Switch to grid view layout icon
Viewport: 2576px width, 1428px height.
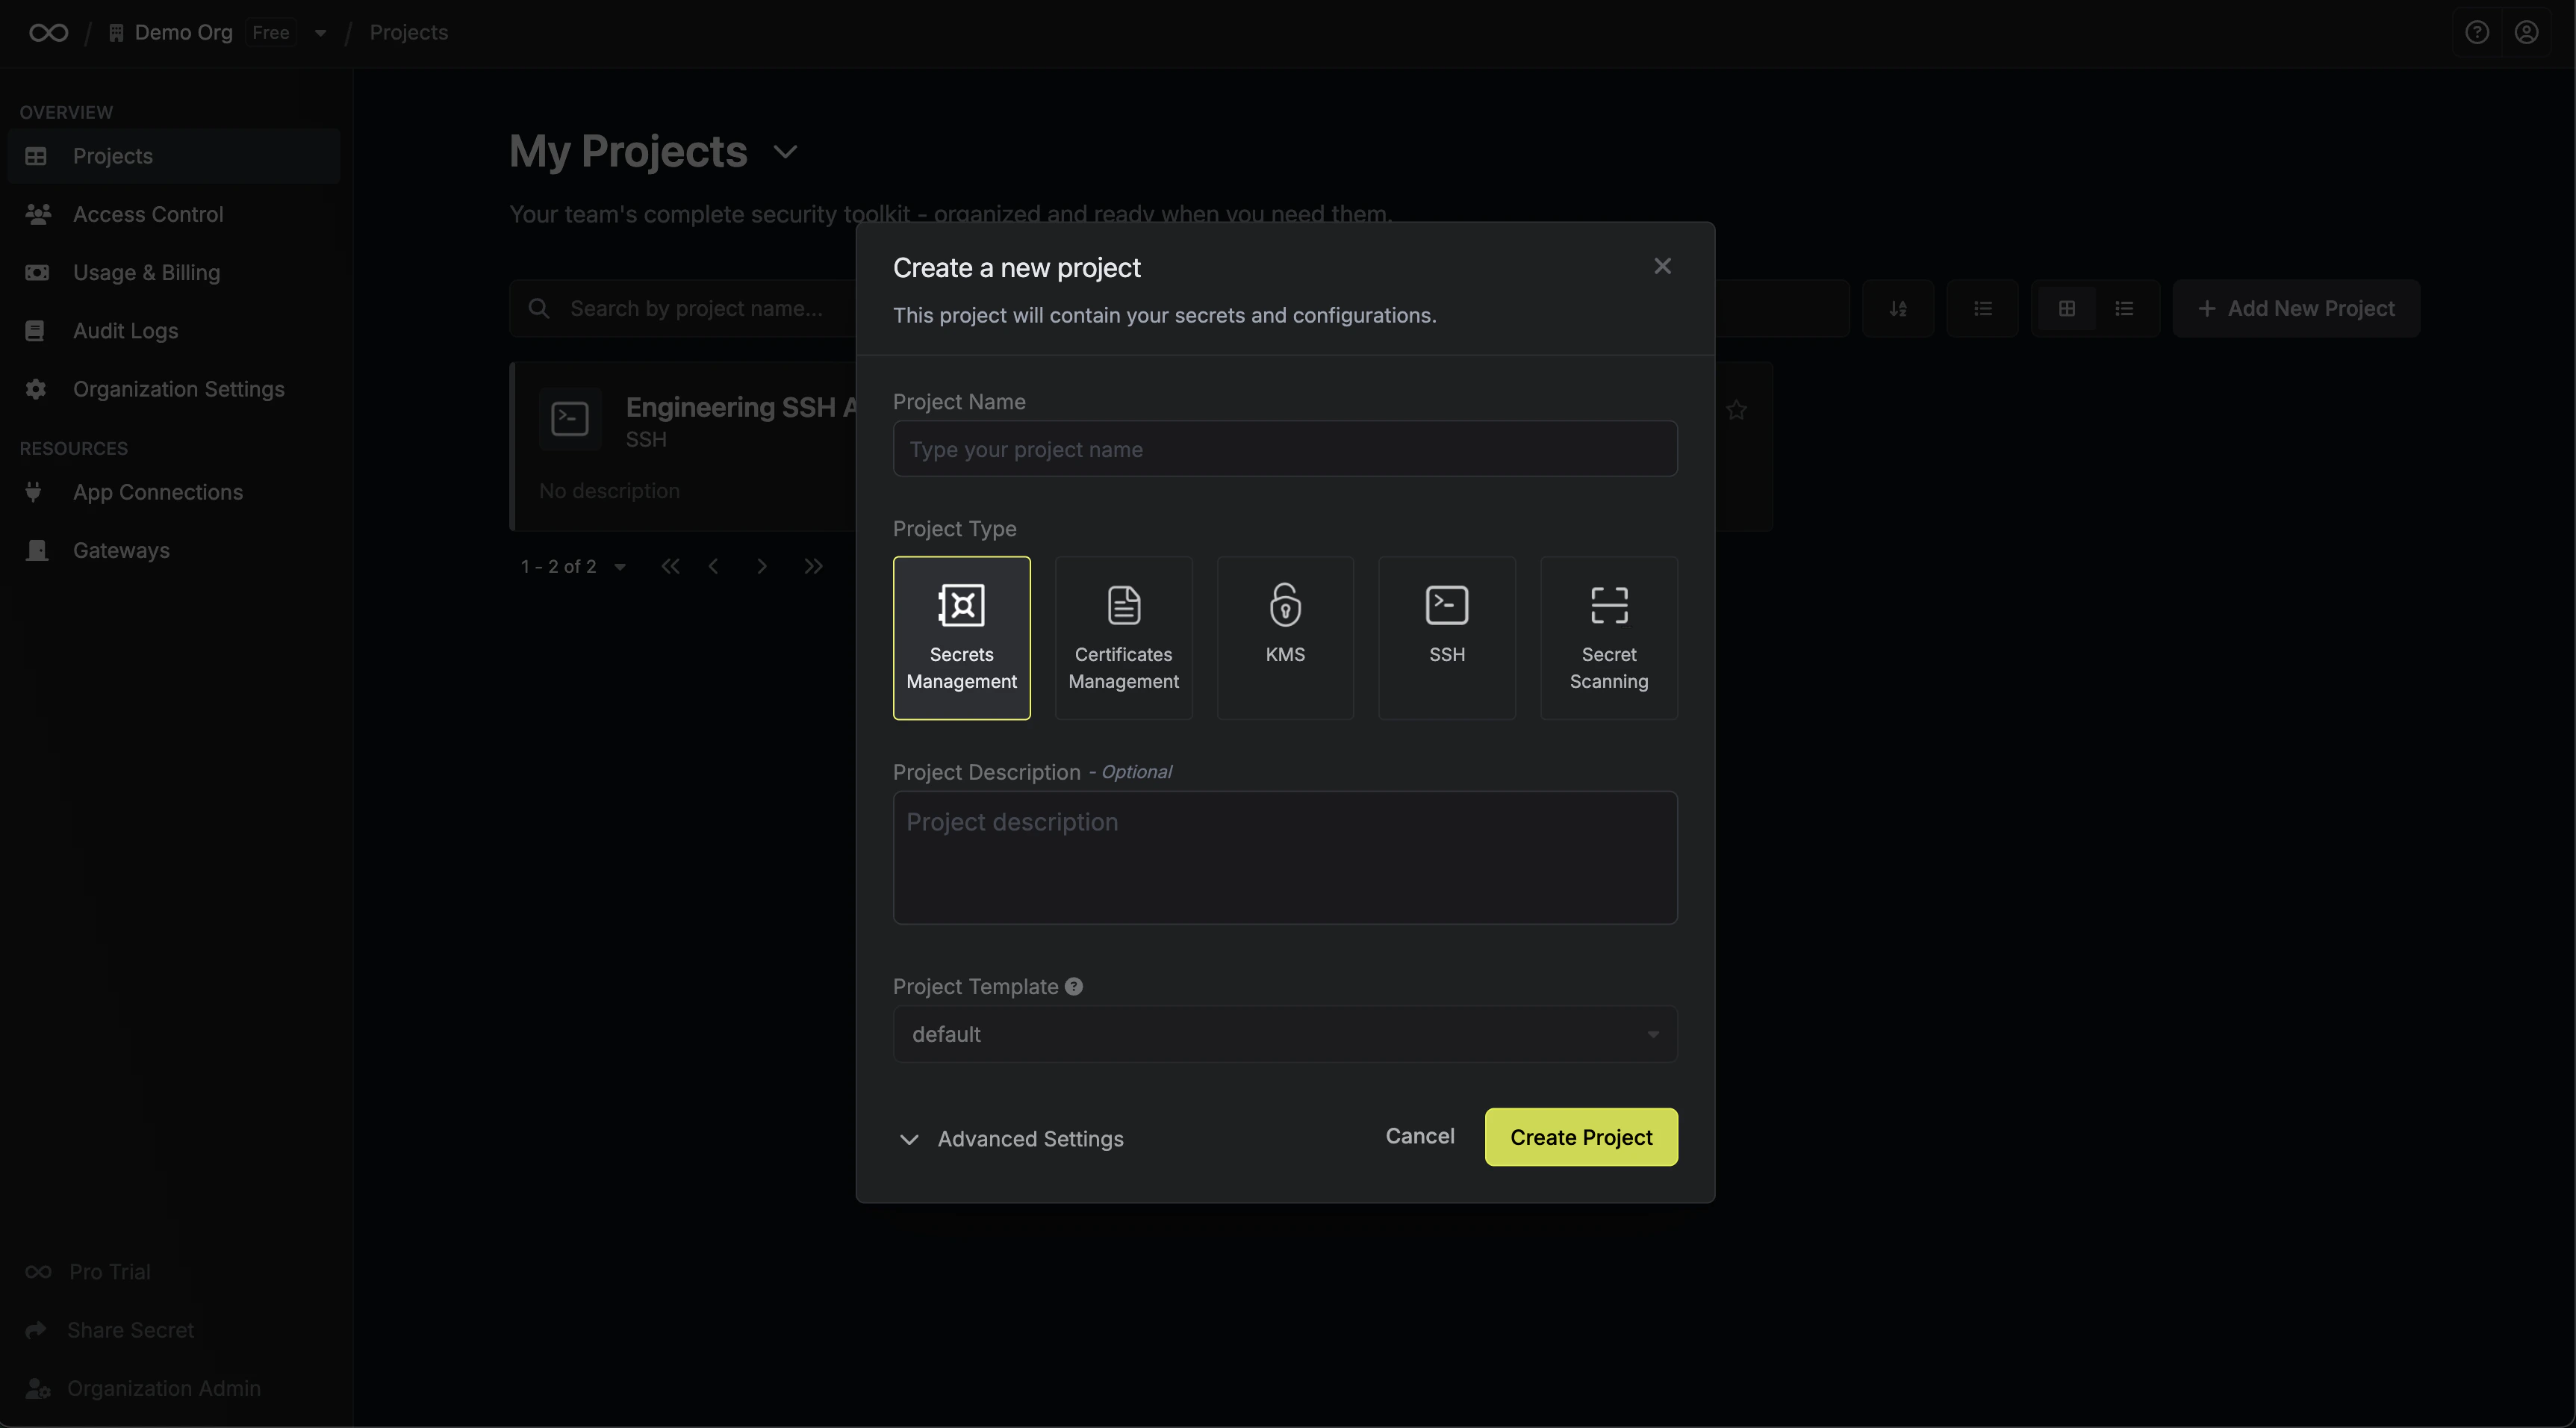point(2066,308)
